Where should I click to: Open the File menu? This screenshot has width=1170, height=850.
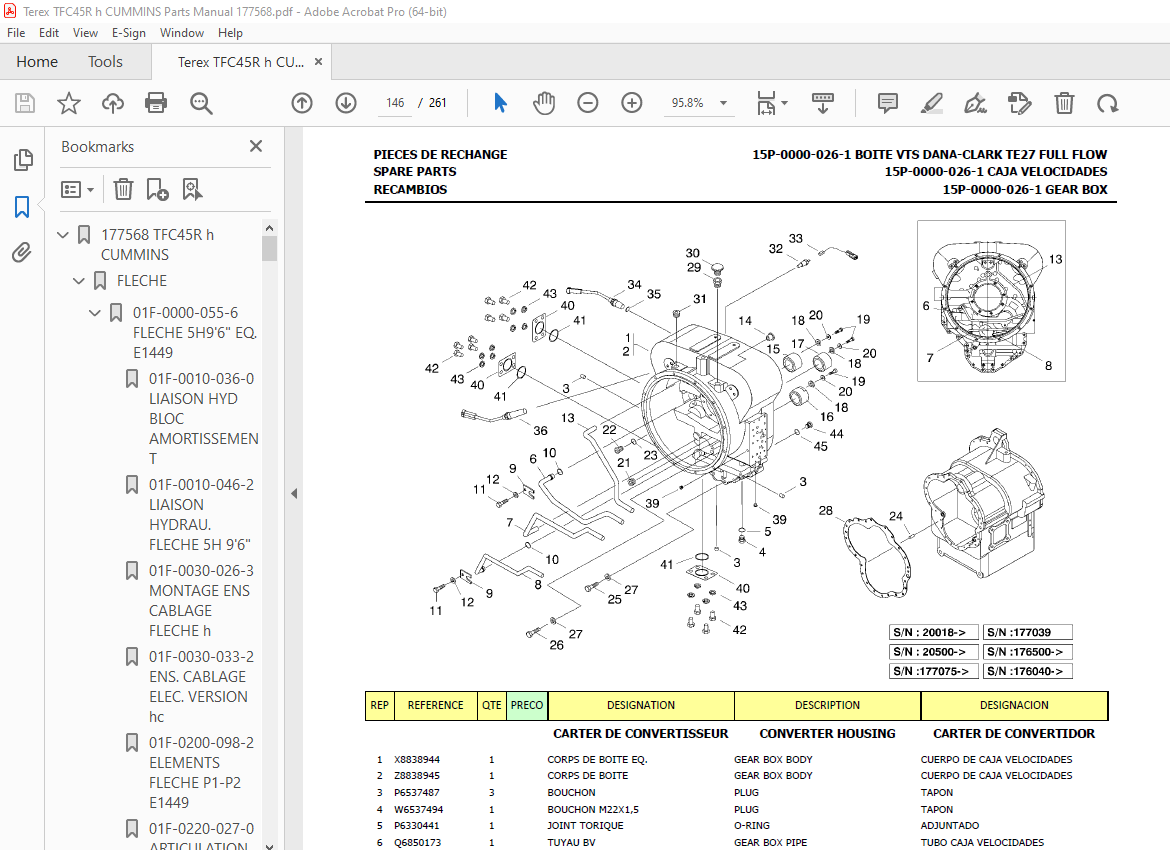tap(16, 33)
